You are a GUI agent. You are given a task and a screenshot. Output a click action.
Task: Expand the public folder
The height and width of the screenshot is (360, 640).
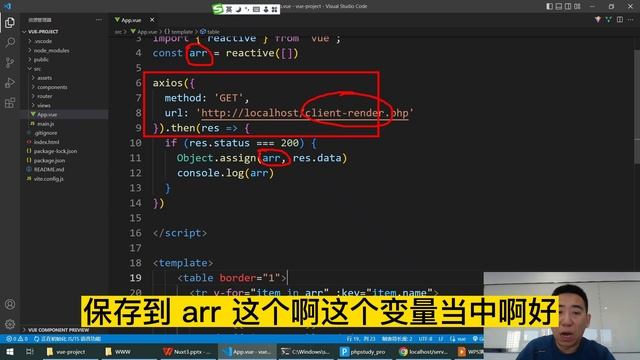pyautogui.click(x=41, y=60)
